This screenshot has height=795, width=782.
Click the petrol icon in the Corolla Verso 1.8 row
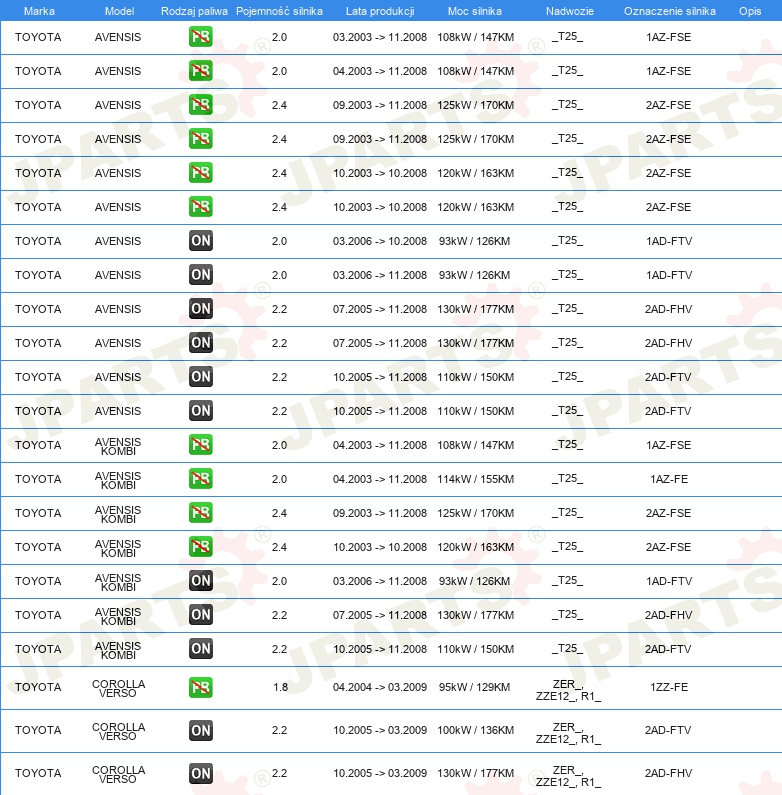200,687
